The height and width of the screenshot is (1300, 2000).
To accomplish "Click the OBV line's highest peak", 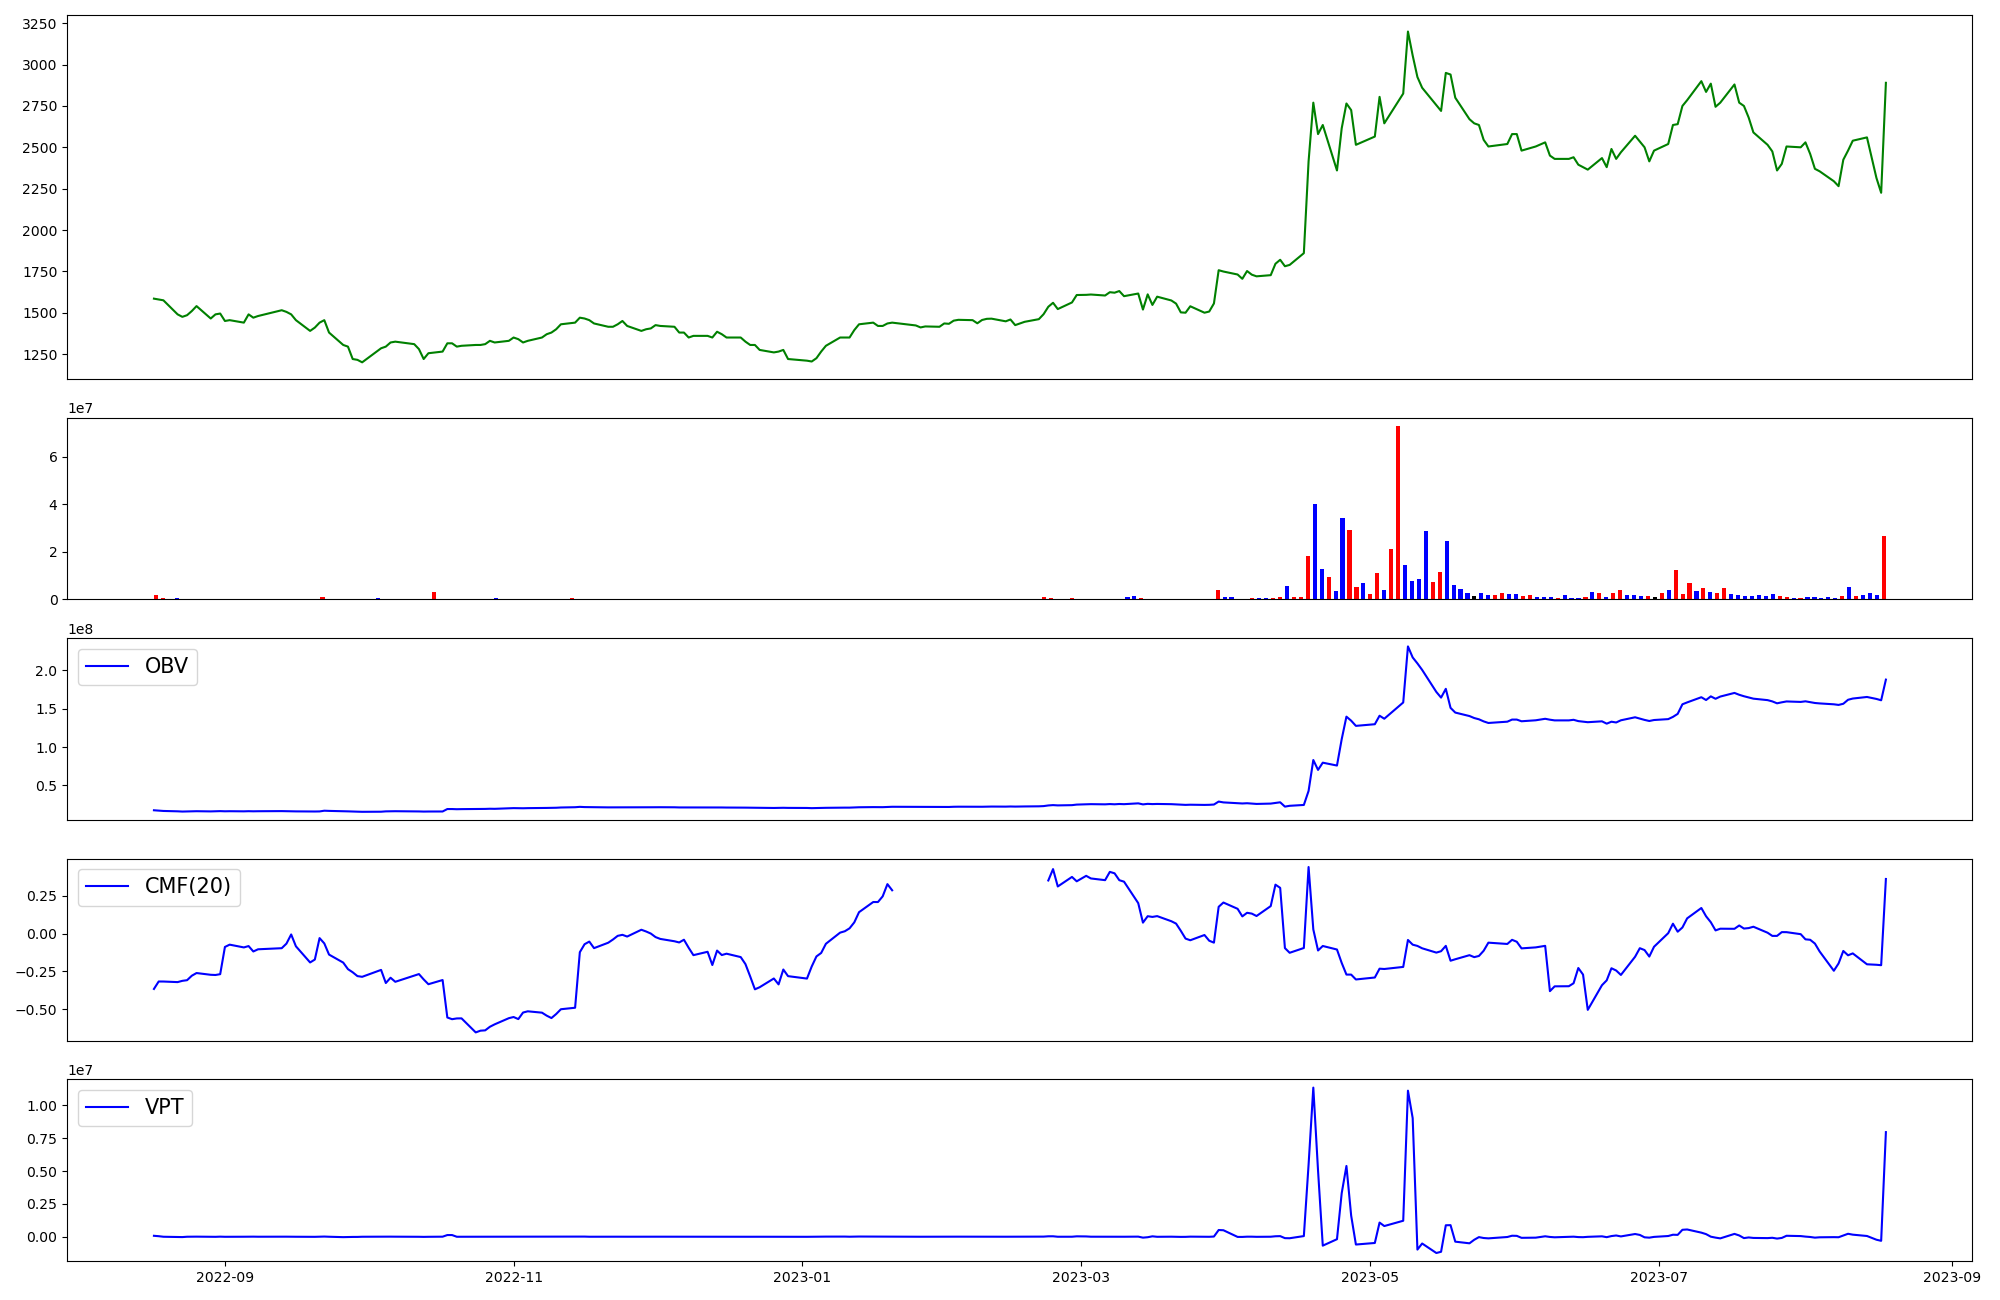I will 1408,648.
